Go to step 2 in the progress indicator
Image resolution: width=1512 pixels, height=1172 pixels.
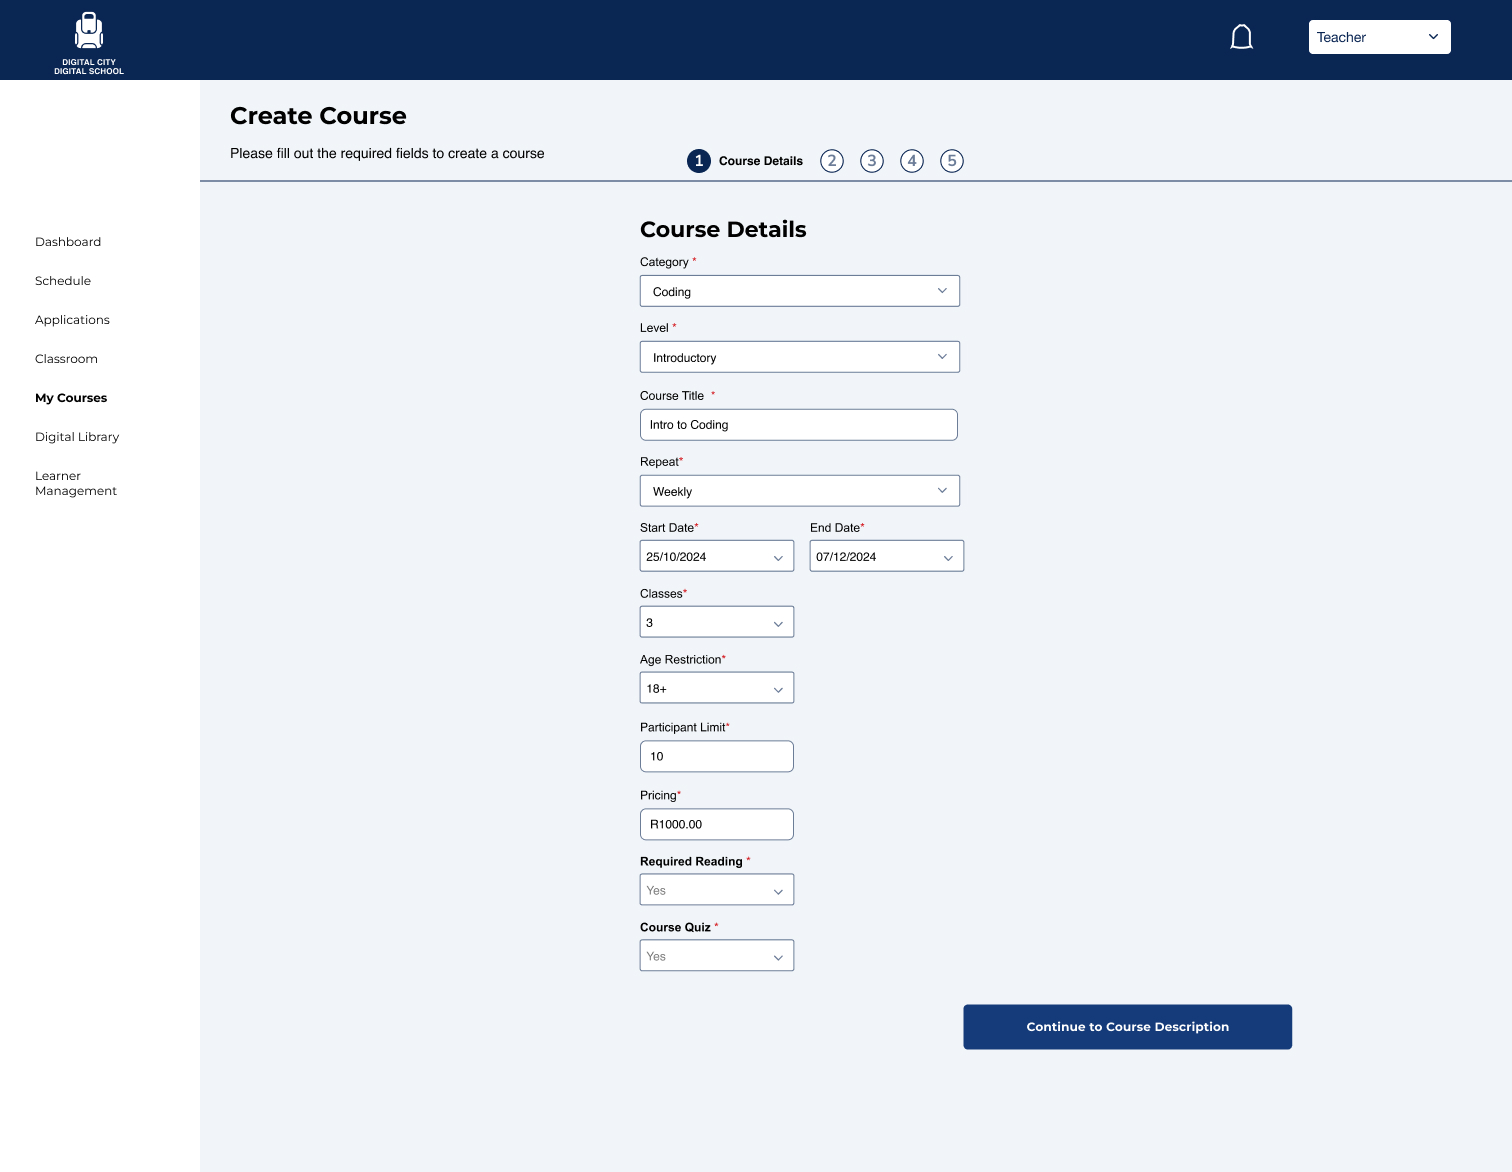[x=831, y=161]
